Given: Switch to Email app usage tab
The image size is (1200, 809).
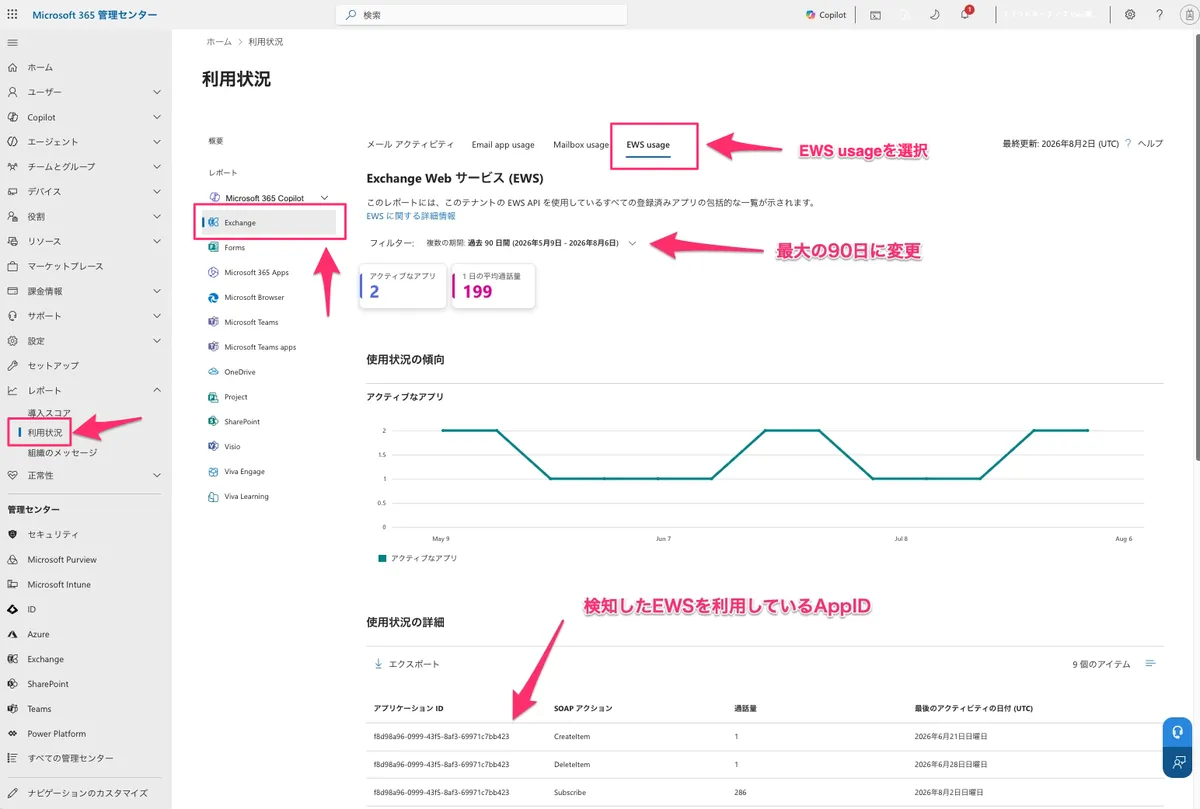Looking at the screenshot, I should [503, 145].
